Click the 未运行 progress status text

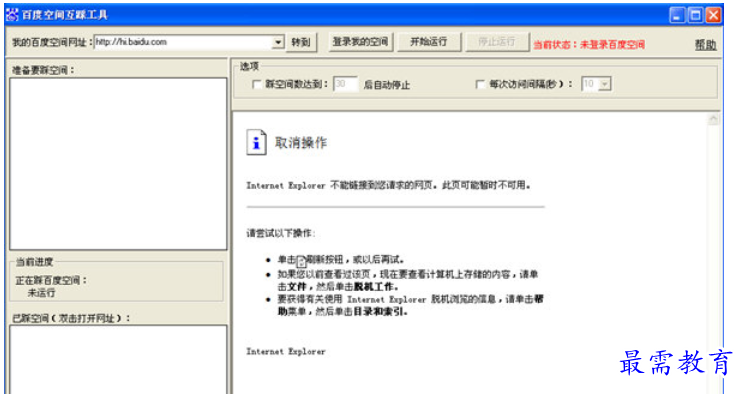tap(41, 293)
